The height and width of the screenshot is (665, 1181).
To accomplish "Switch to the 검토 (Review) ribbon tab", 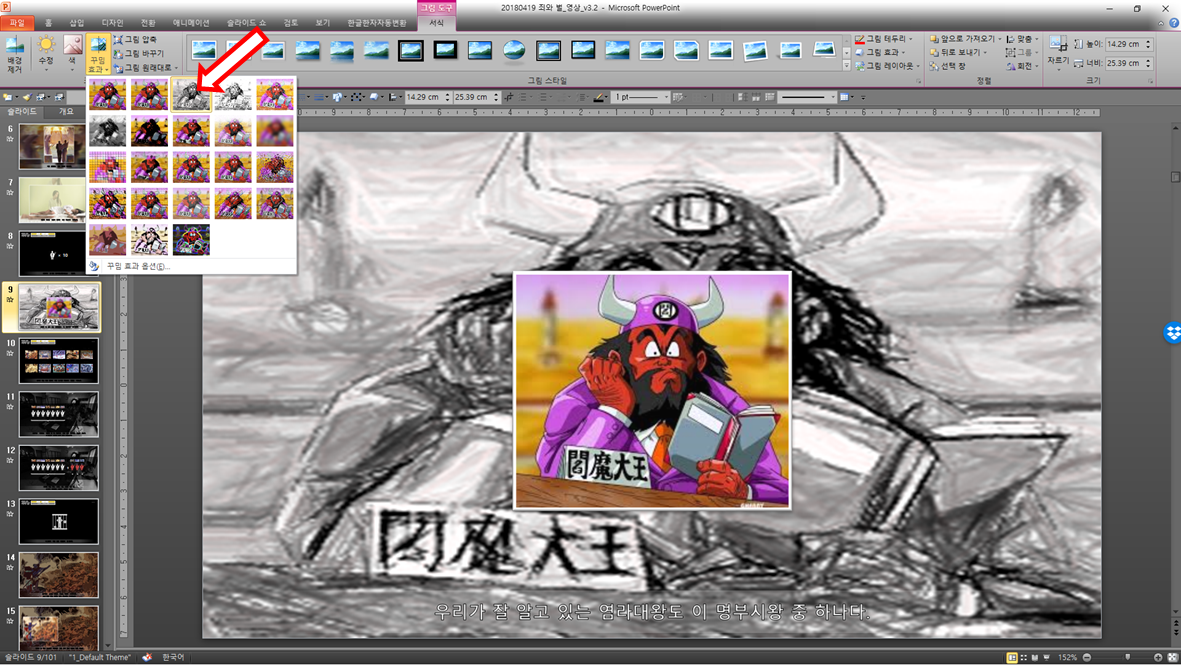I will pos(291,23).
